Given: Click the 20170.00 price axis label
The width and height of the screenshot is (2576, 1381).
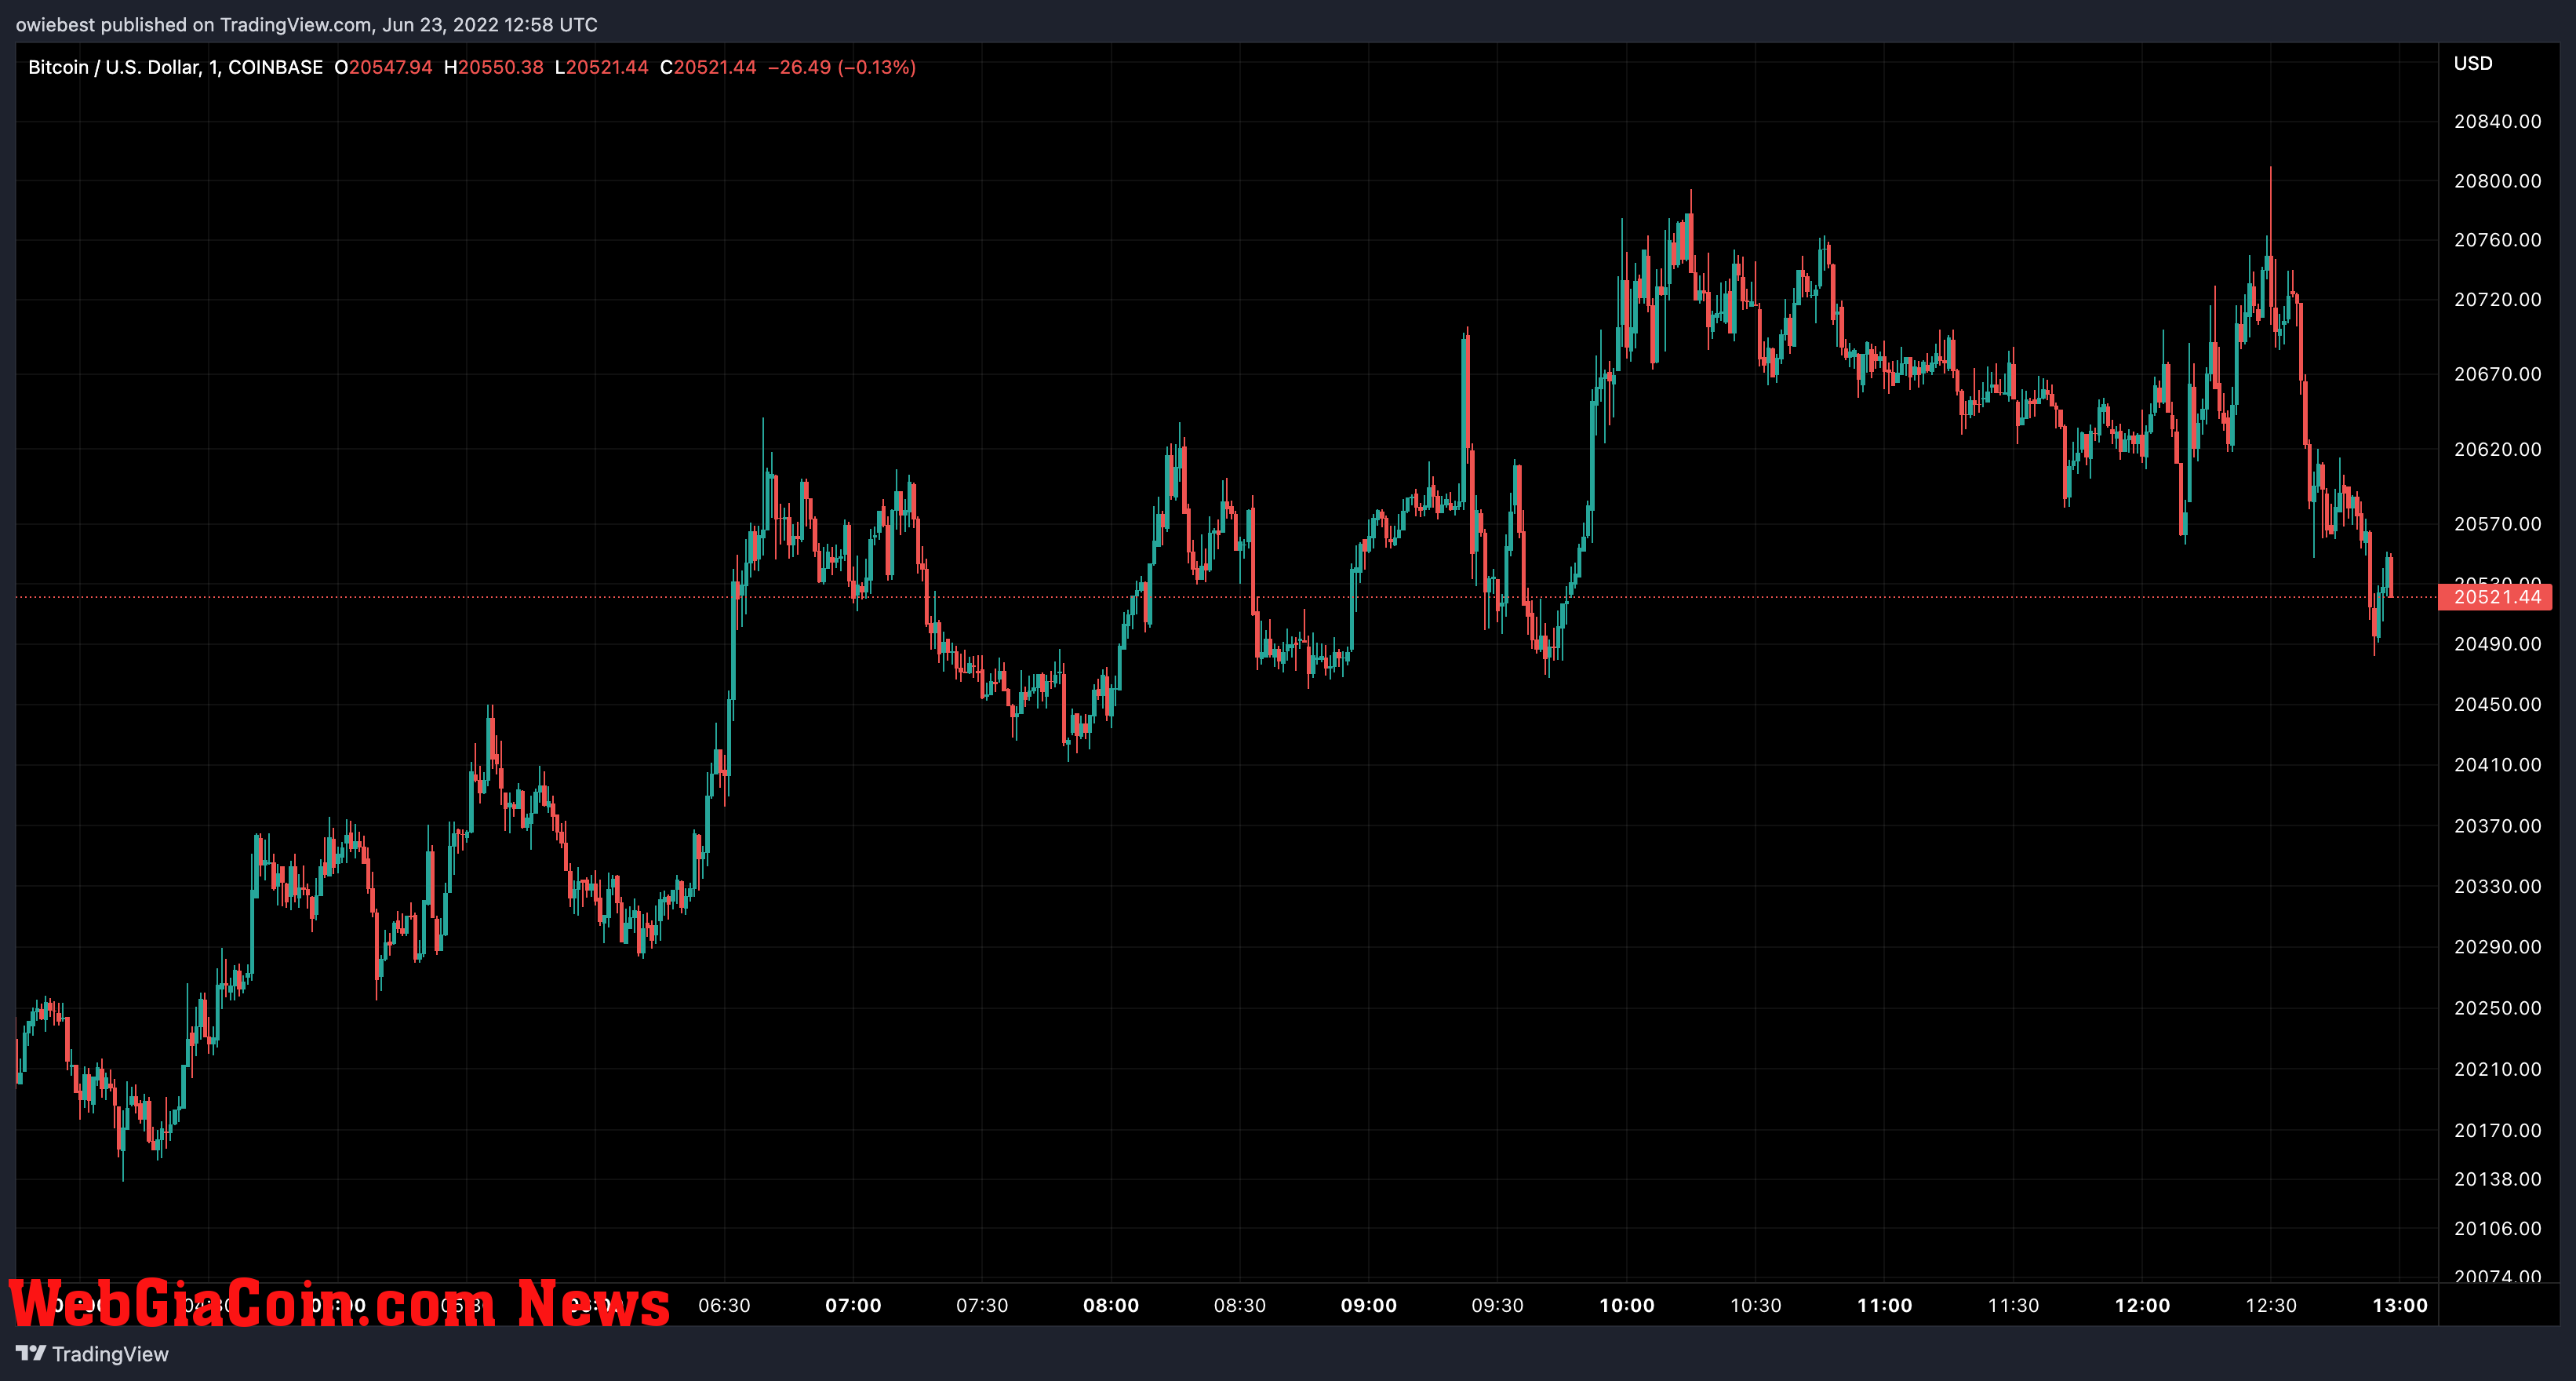Looking at the screenshot, I should pyautogui.click(x=2497, y=1130).
